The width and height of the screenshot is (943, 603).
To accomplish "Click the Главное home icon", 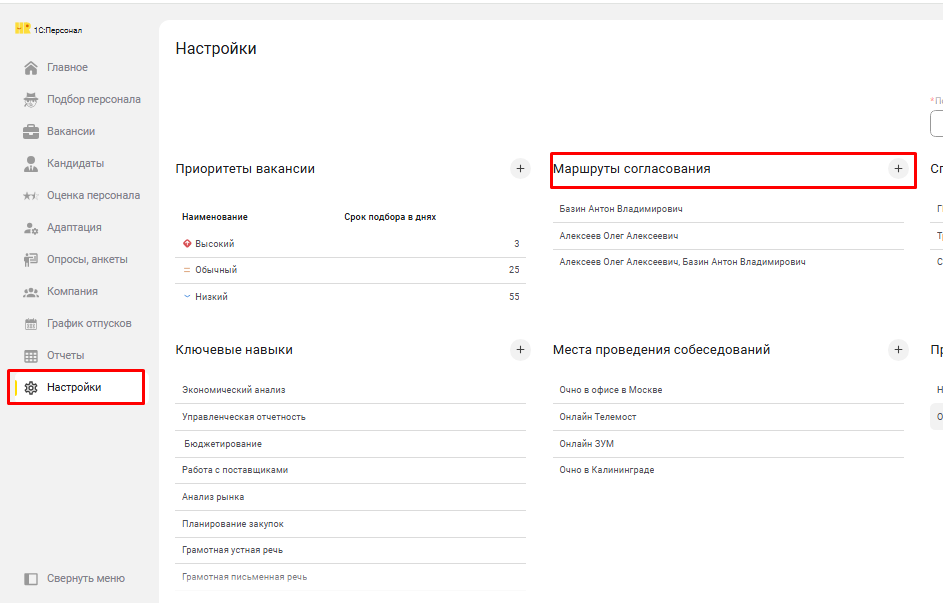I will point(31,68).
